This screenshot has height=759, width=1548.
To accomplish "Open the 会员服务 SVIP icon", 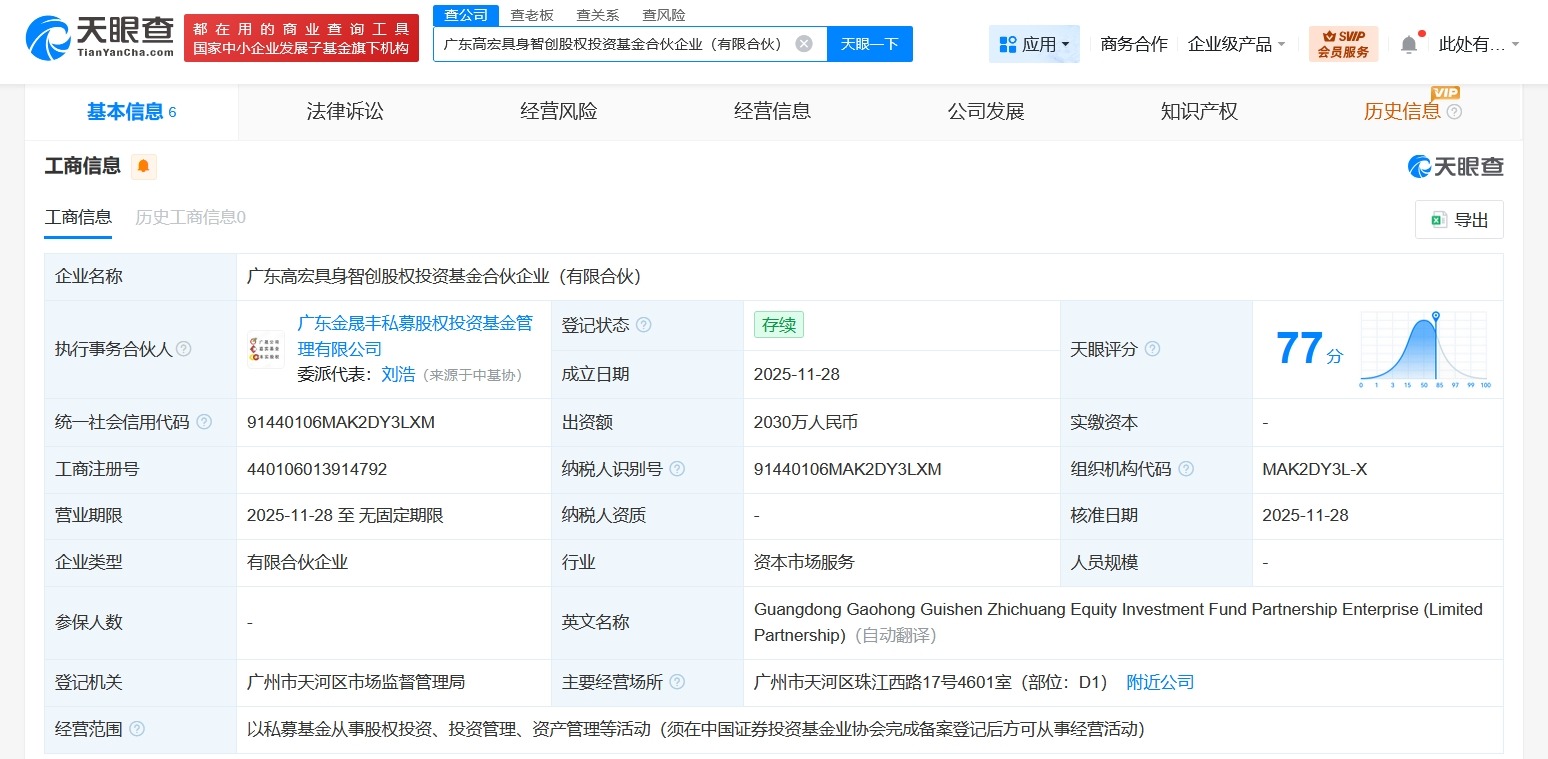I will (1343, 44).
